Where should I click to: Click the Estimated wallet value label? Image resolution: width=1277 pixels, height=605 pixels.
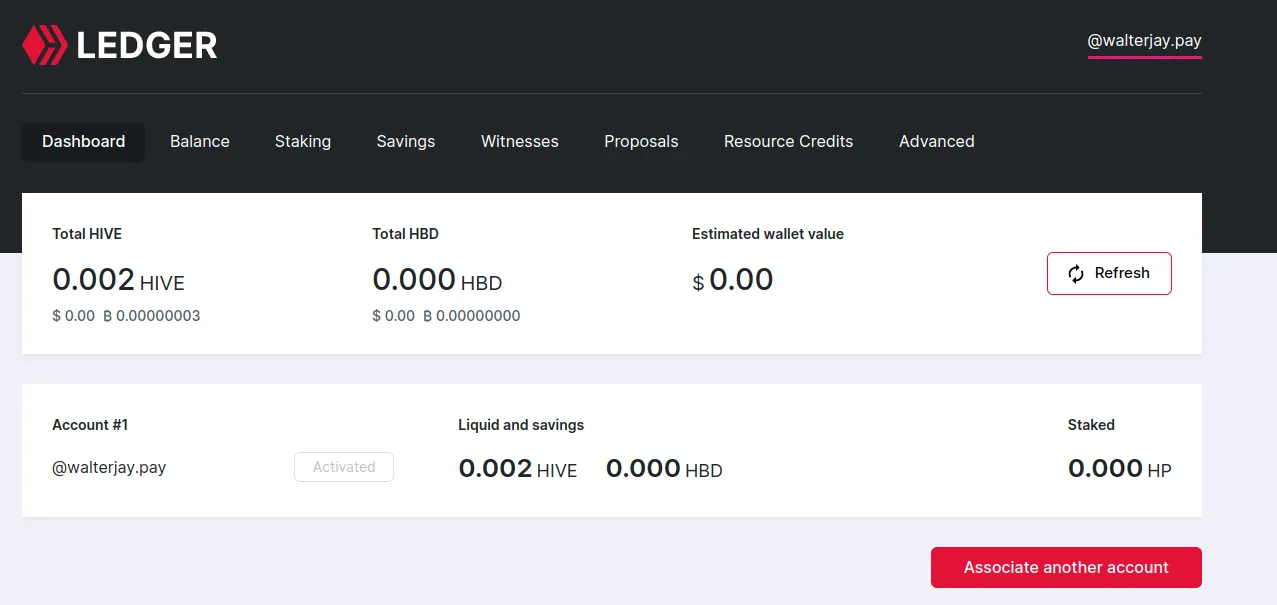[768, 234]
